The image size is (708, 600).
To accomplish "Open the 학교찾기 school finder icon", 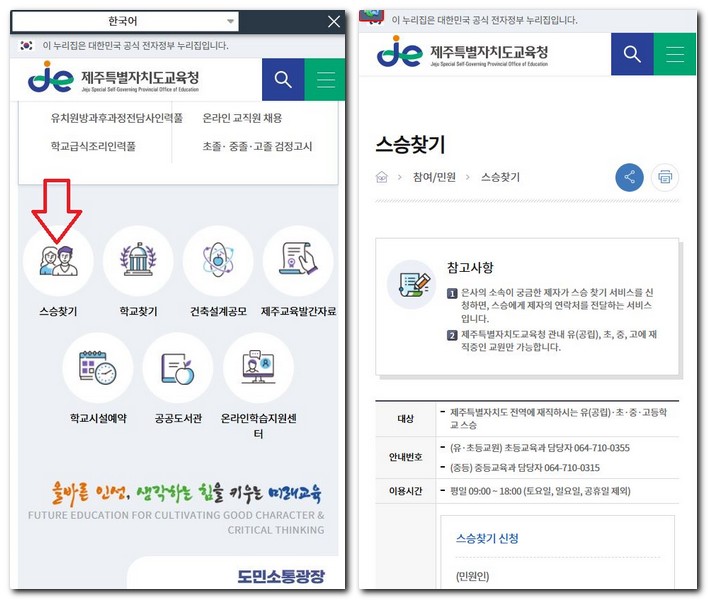I will pos(138,261).
